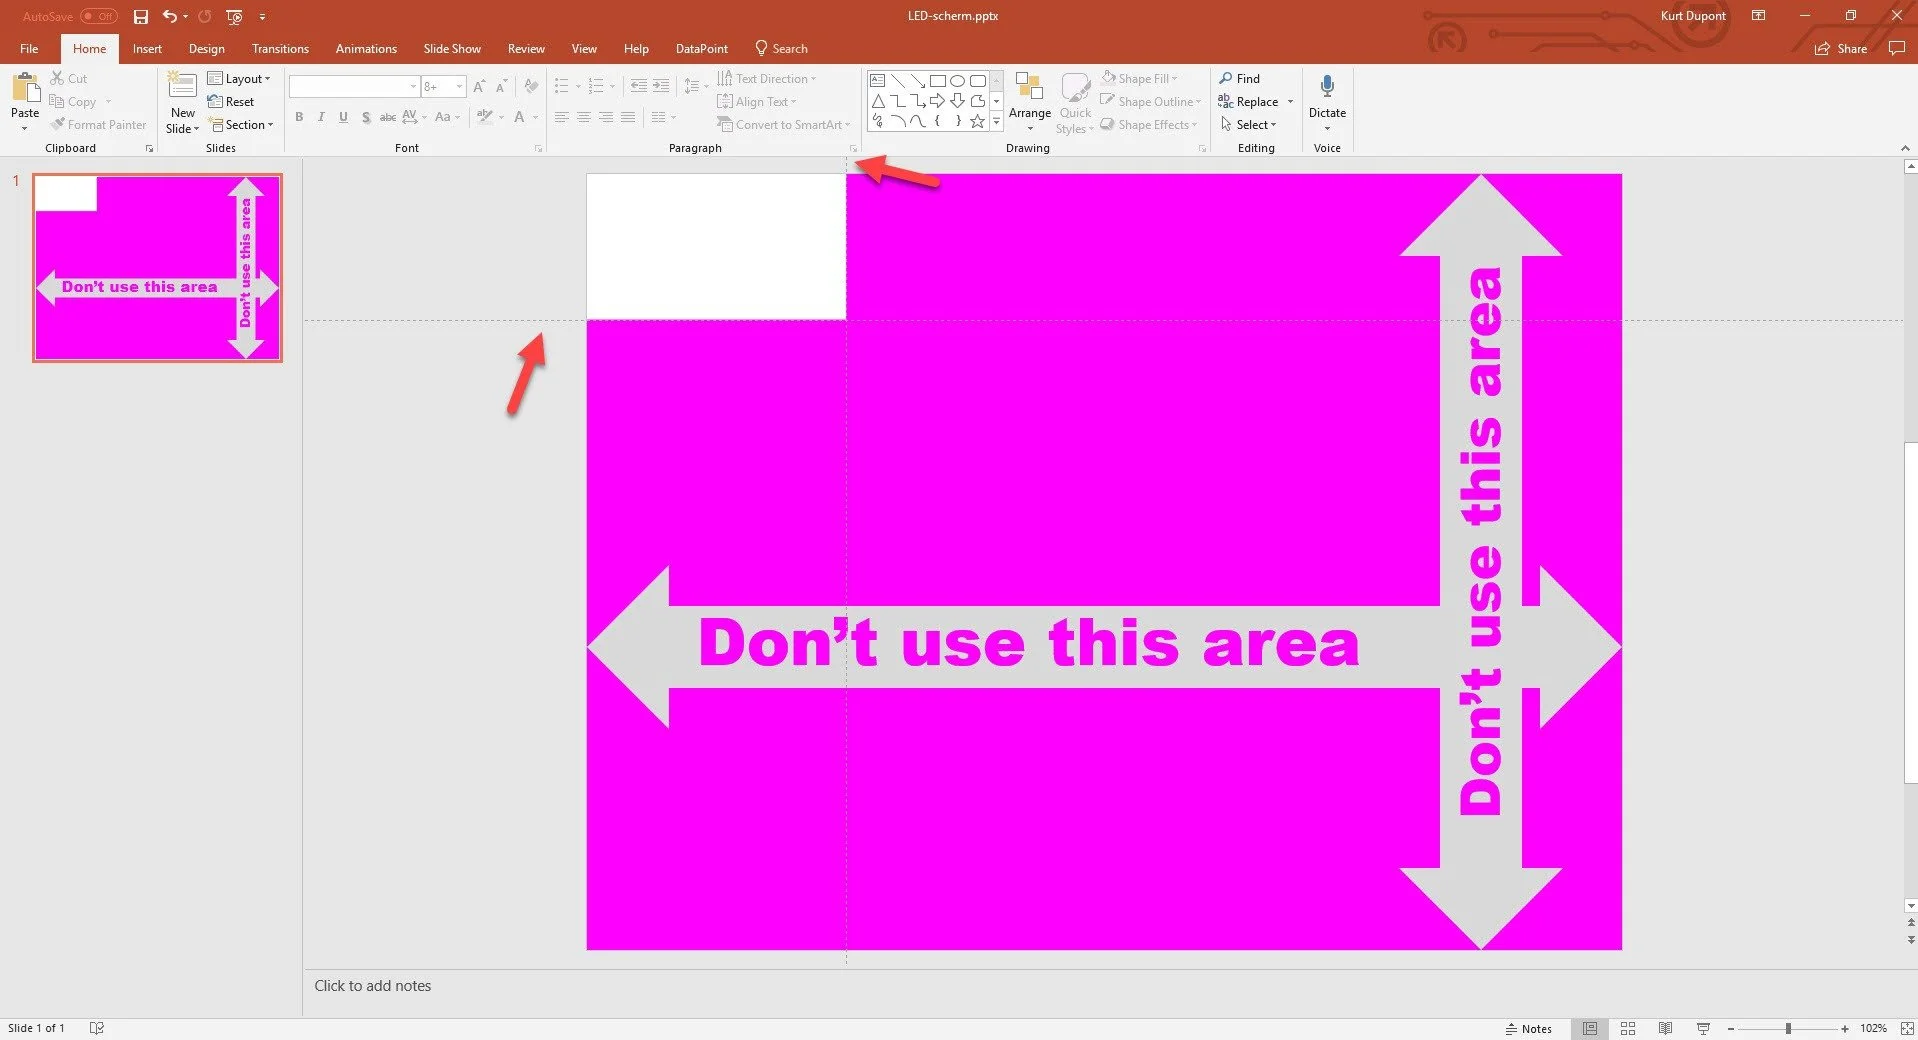Increase the list indent level
This screenshot has width=1918, height=1040.
661,86
